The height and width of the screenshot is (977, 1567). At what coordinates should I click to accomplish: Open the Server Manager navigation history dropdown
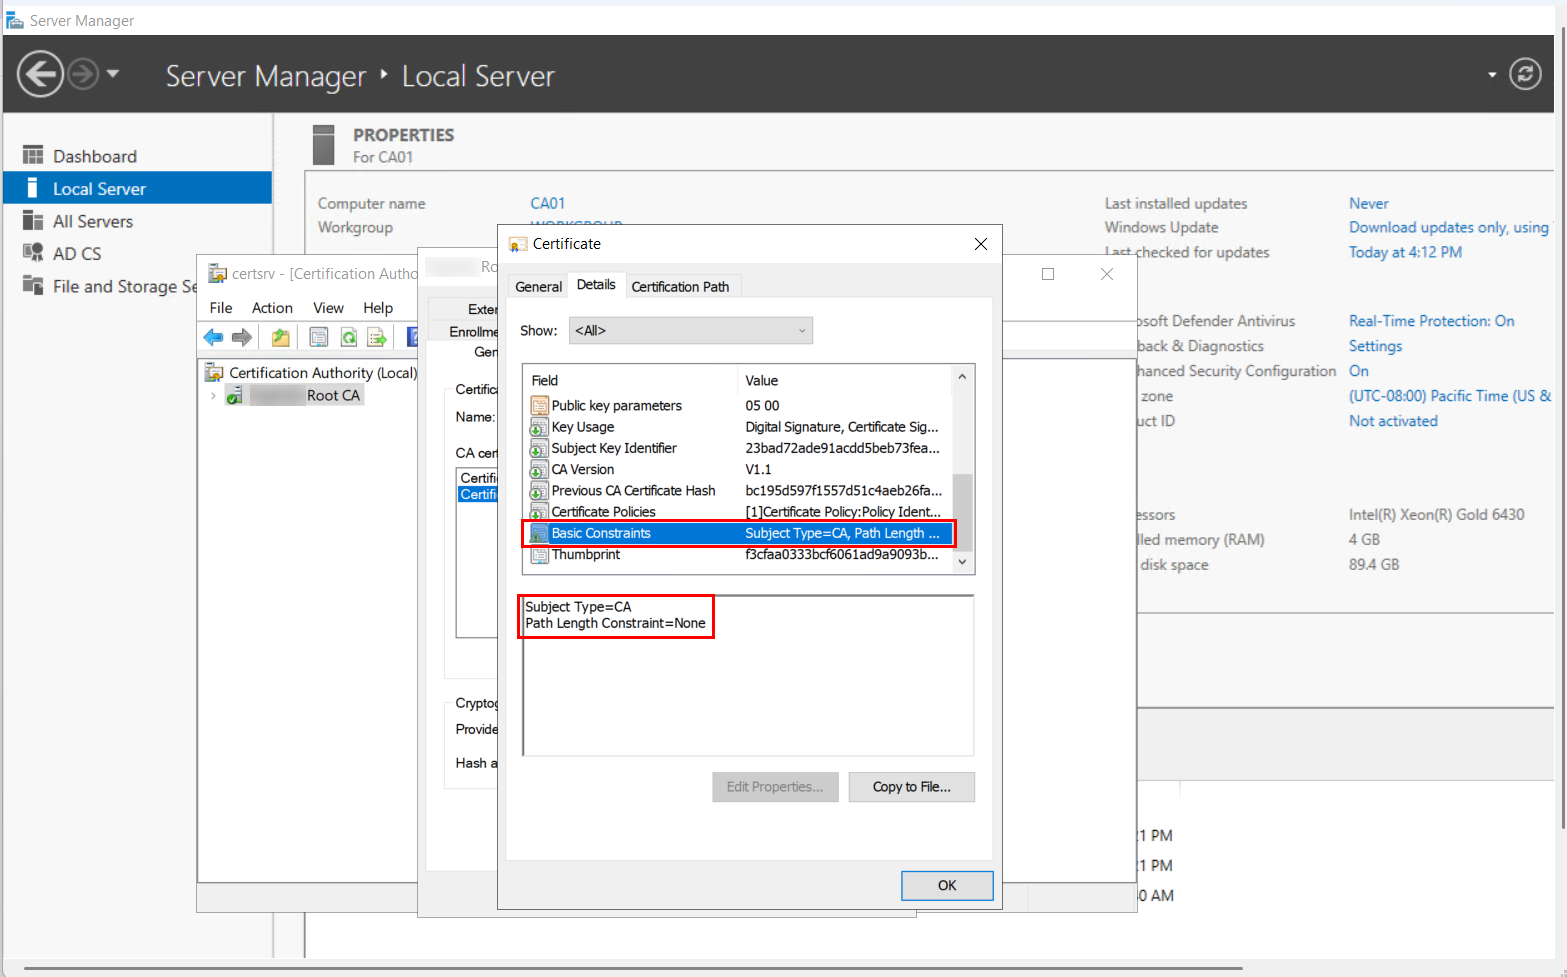[x=113, y=73]
